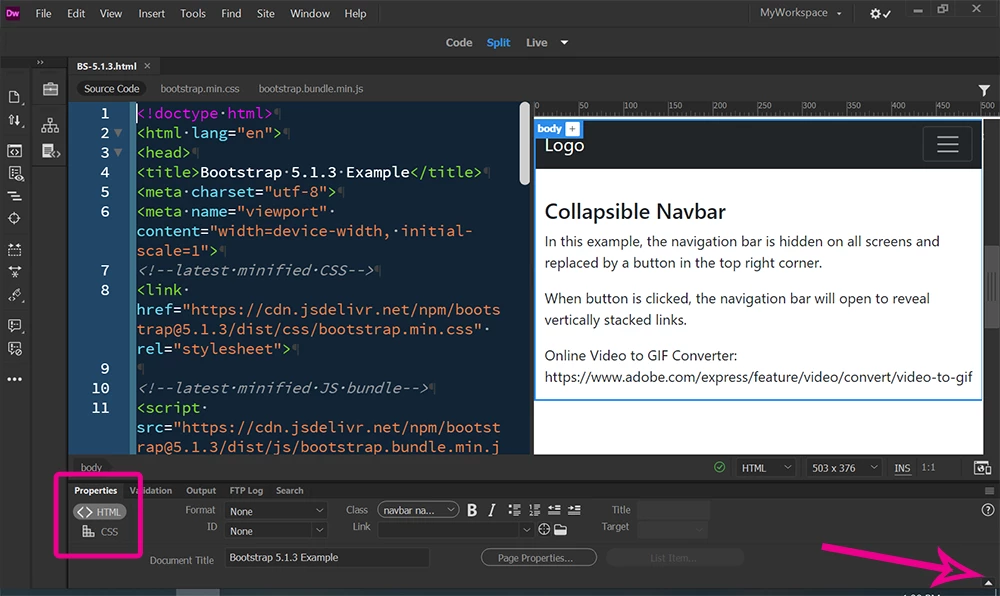Click the filter icon above the document
Image resolution: width=1000 pixels, height=596 pixels.
[x=984, y=90]
